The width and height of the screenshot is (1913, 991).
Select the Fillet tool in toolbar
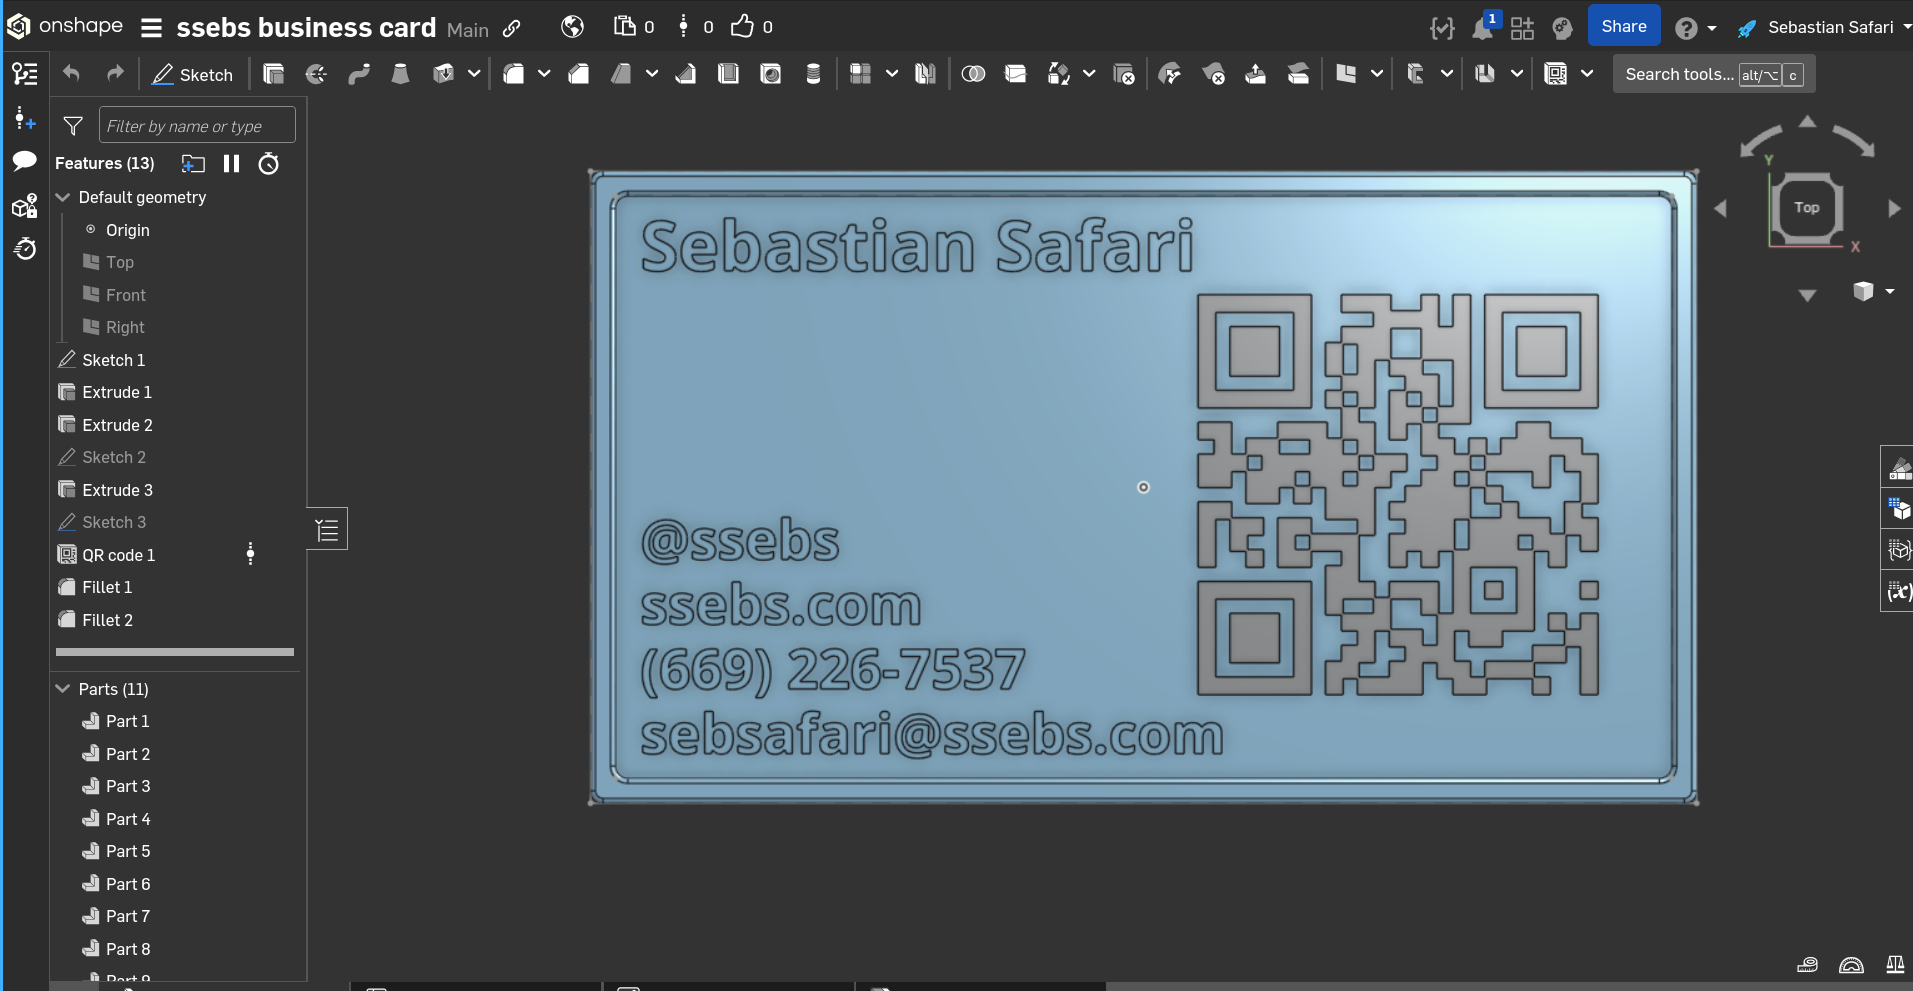[x=514, y=74]
